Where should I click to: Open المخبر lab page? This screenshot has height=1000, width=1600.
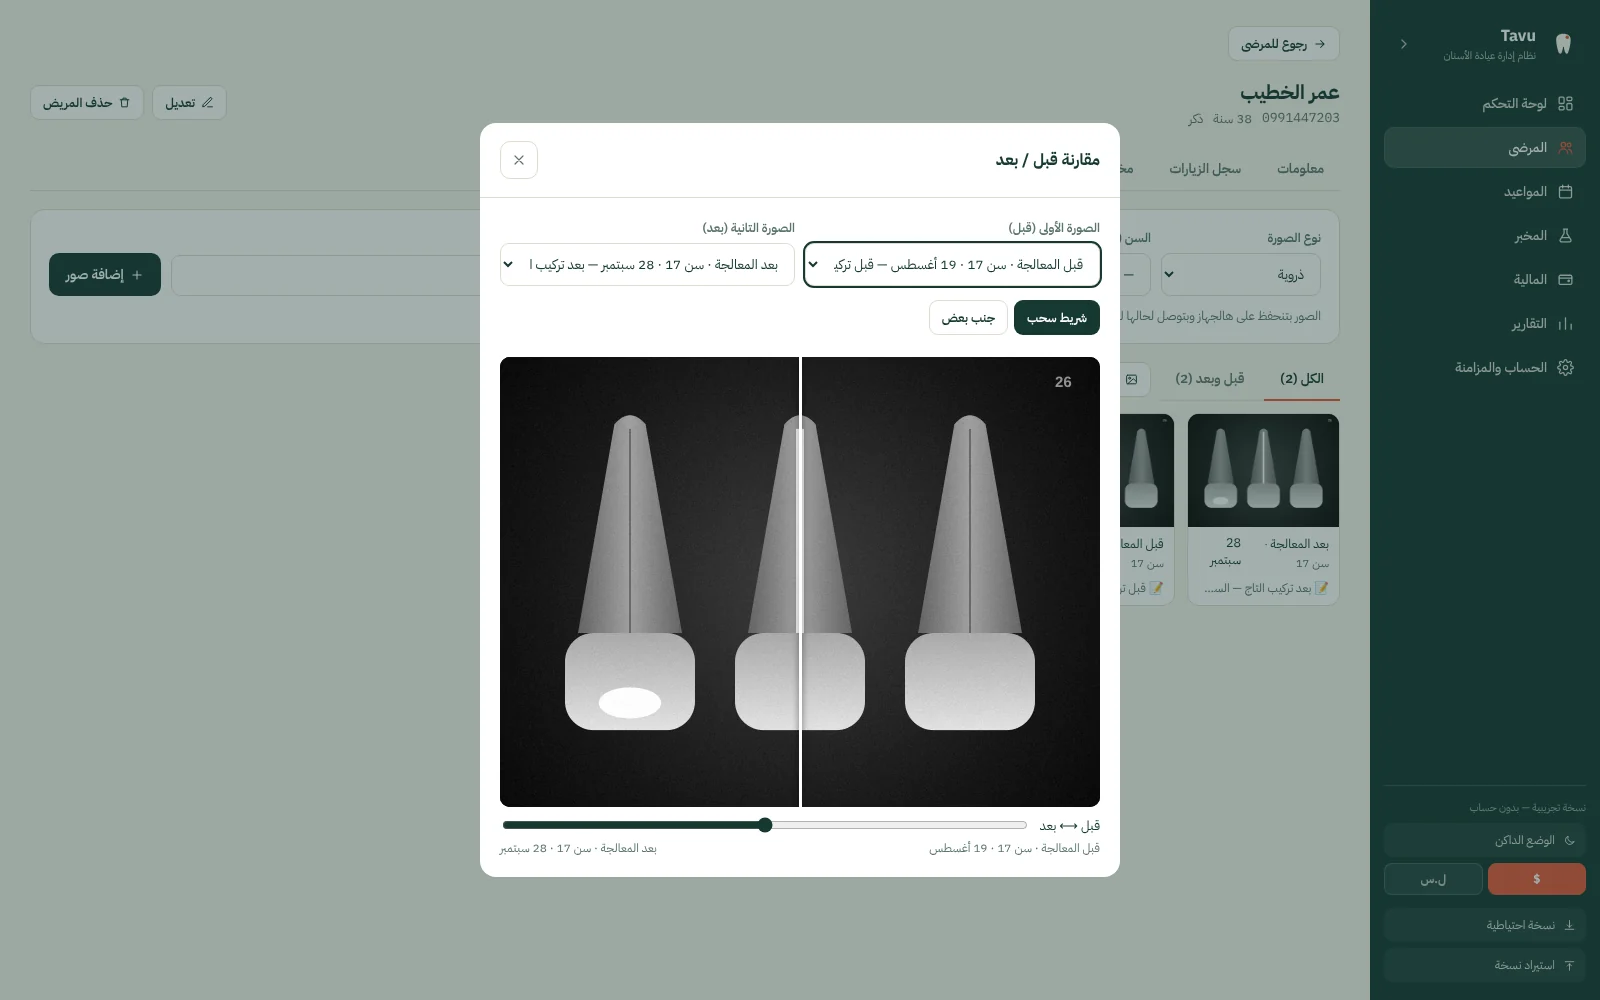(1485, 235)
